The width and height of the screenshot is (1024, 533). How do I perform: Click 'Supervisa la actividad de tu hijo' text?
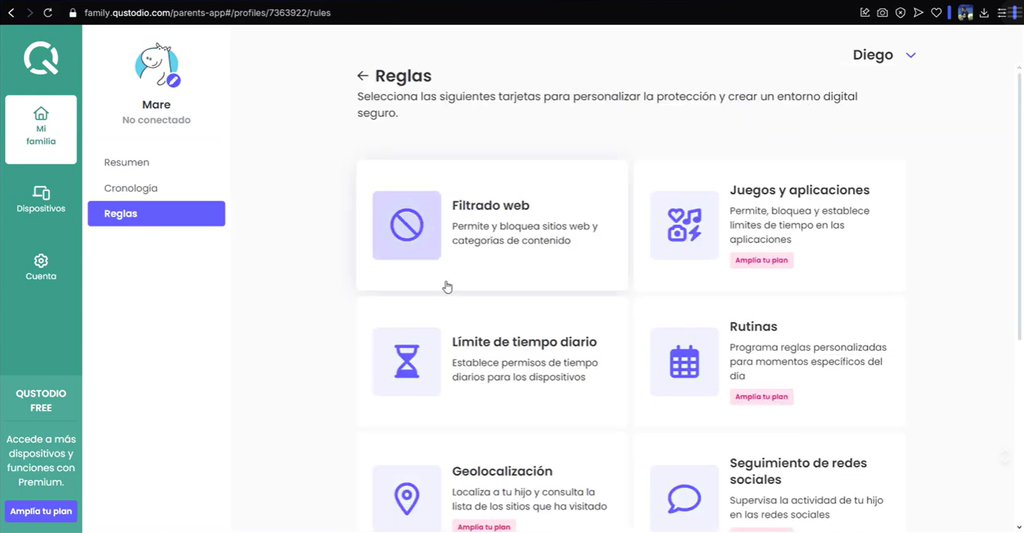[807, 508]
